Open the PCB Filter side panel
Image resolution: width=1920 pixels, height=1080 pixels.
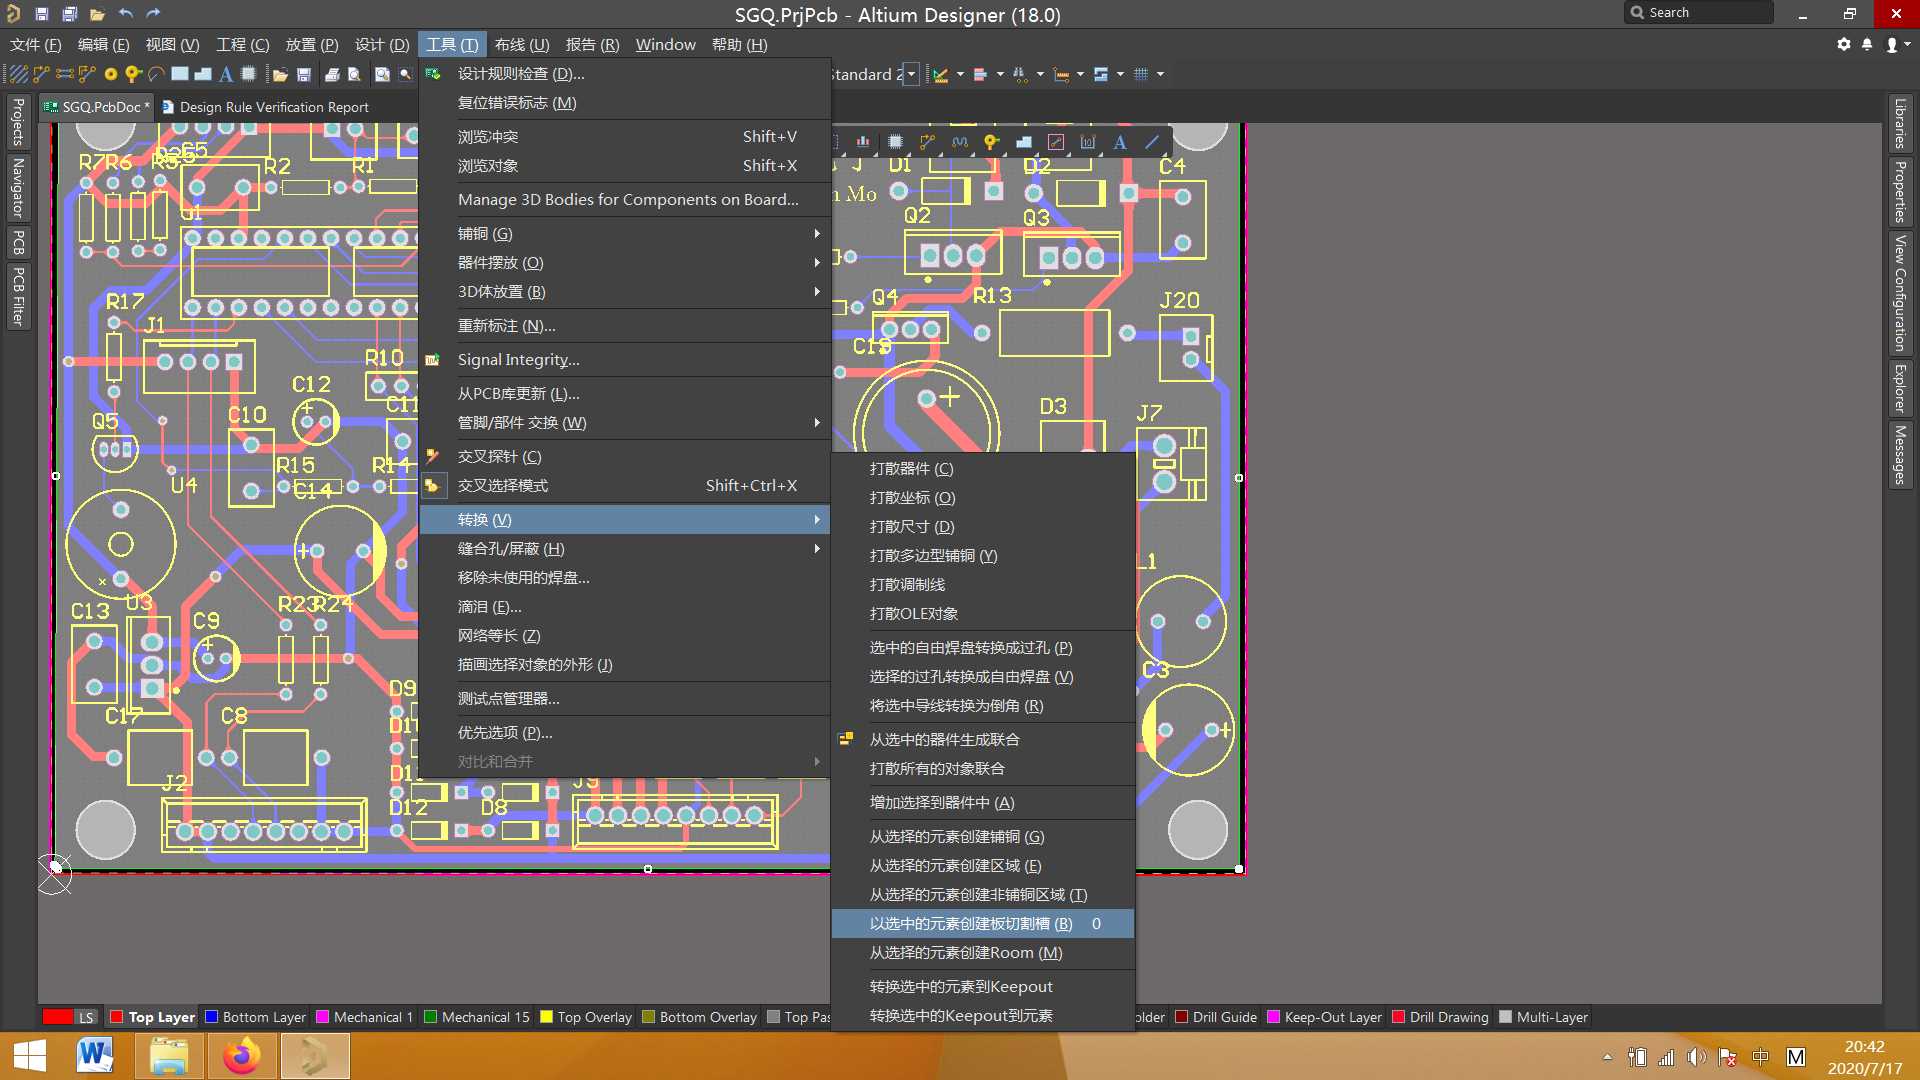17,296
